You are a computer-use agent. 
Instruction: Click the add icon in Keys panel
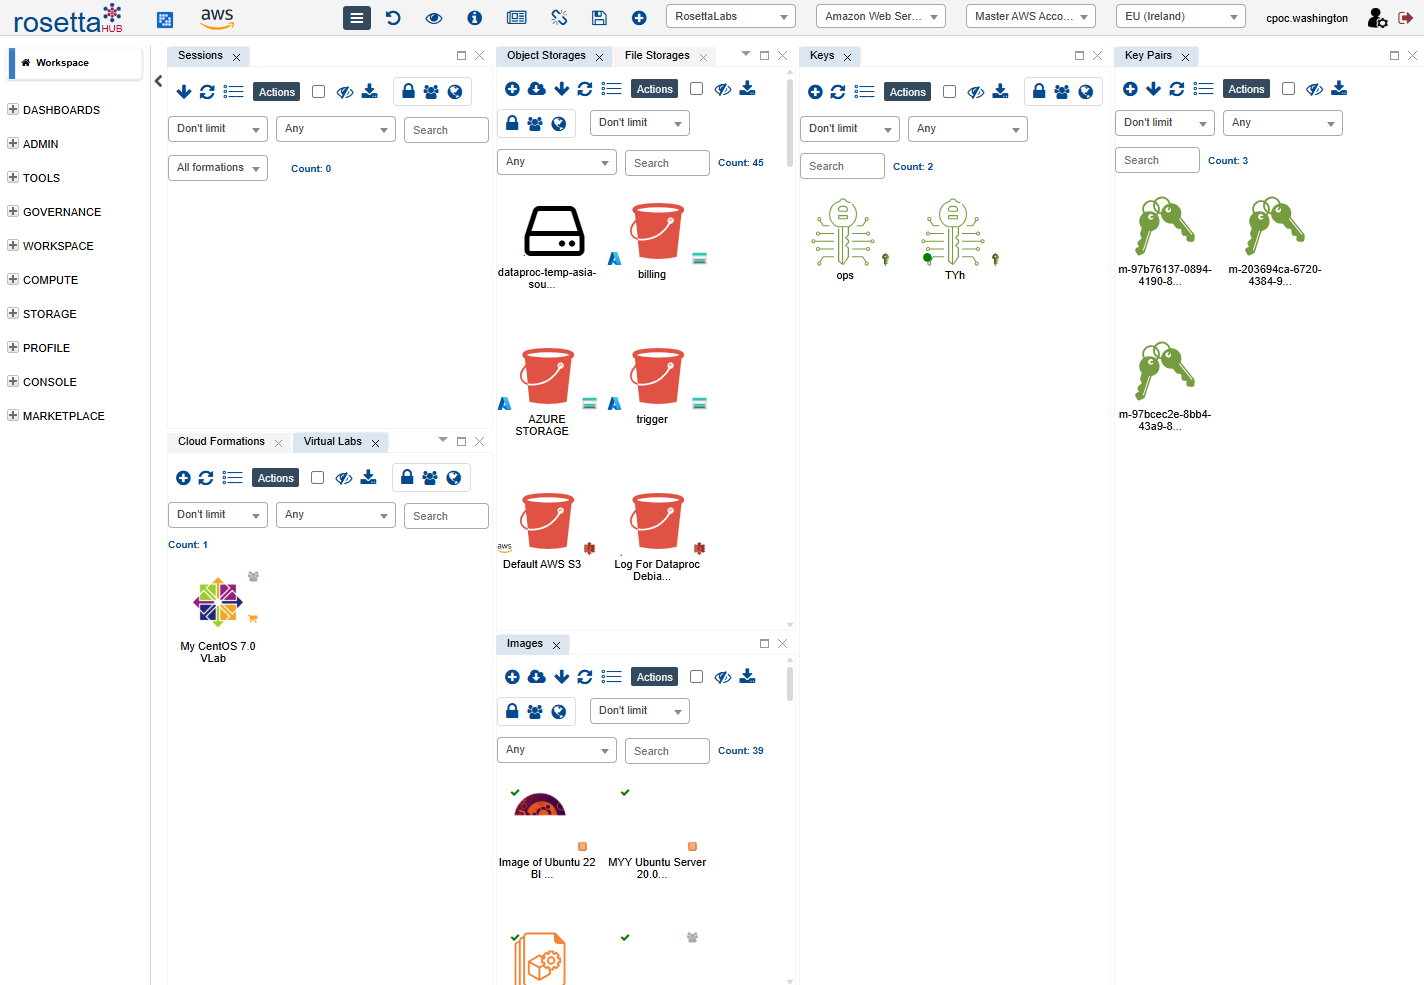pyautogui.click(x=815, y=92)
